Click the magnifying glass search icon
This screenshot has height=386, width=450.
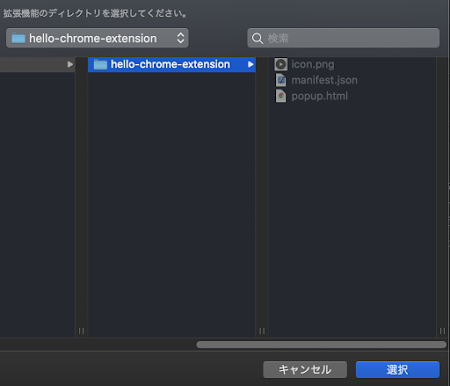coord(257,38)
